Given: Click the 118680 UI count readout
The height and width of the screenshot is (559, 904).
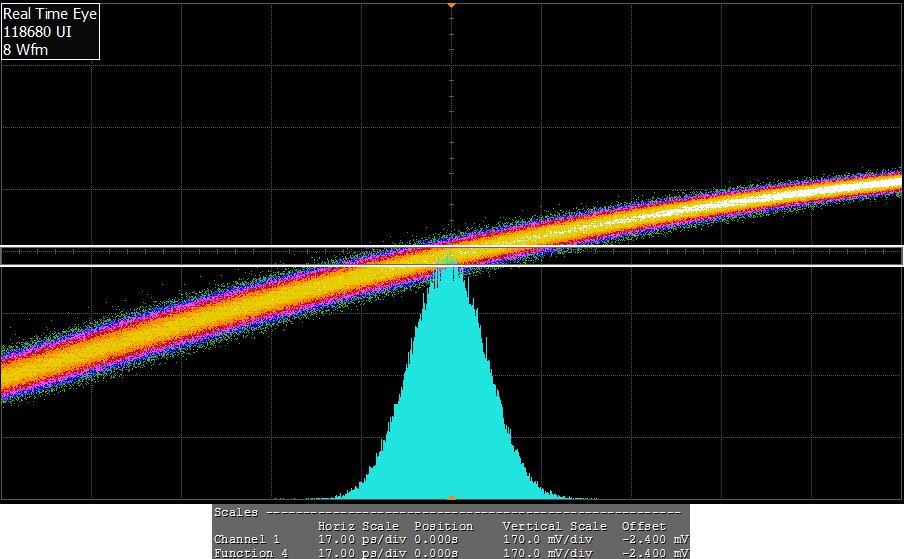Looking at the screenshot, I should point(37,32).
